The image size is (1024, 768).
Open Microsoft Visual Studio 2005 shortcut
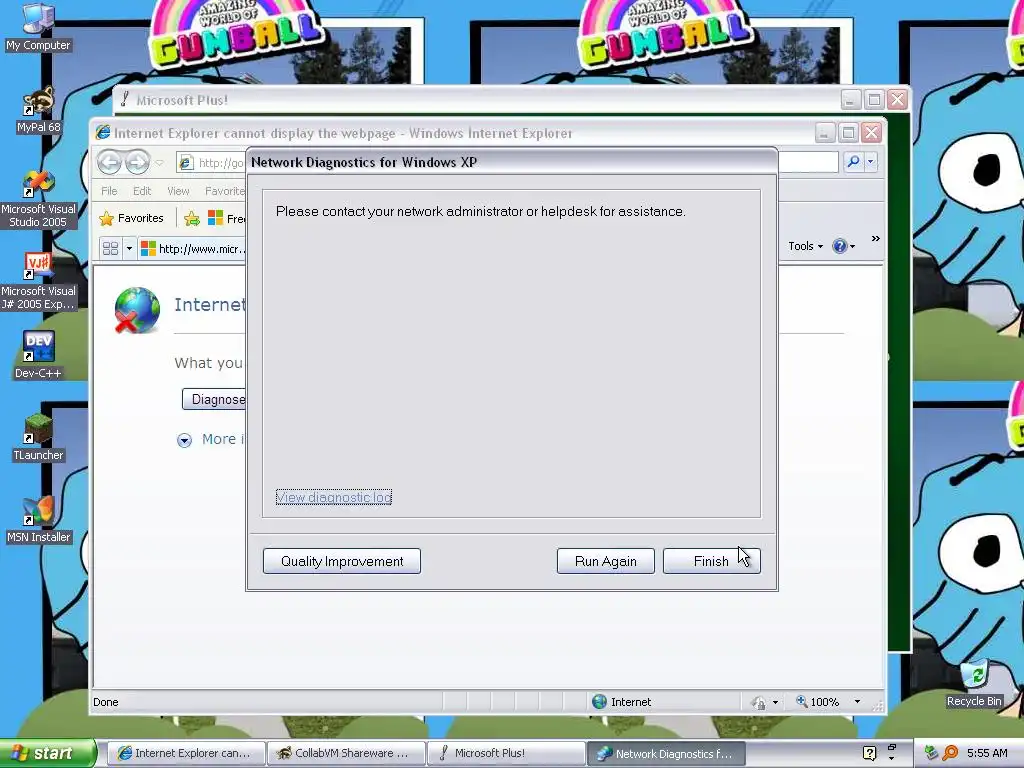pyautogui.click(x=38, y=199)
